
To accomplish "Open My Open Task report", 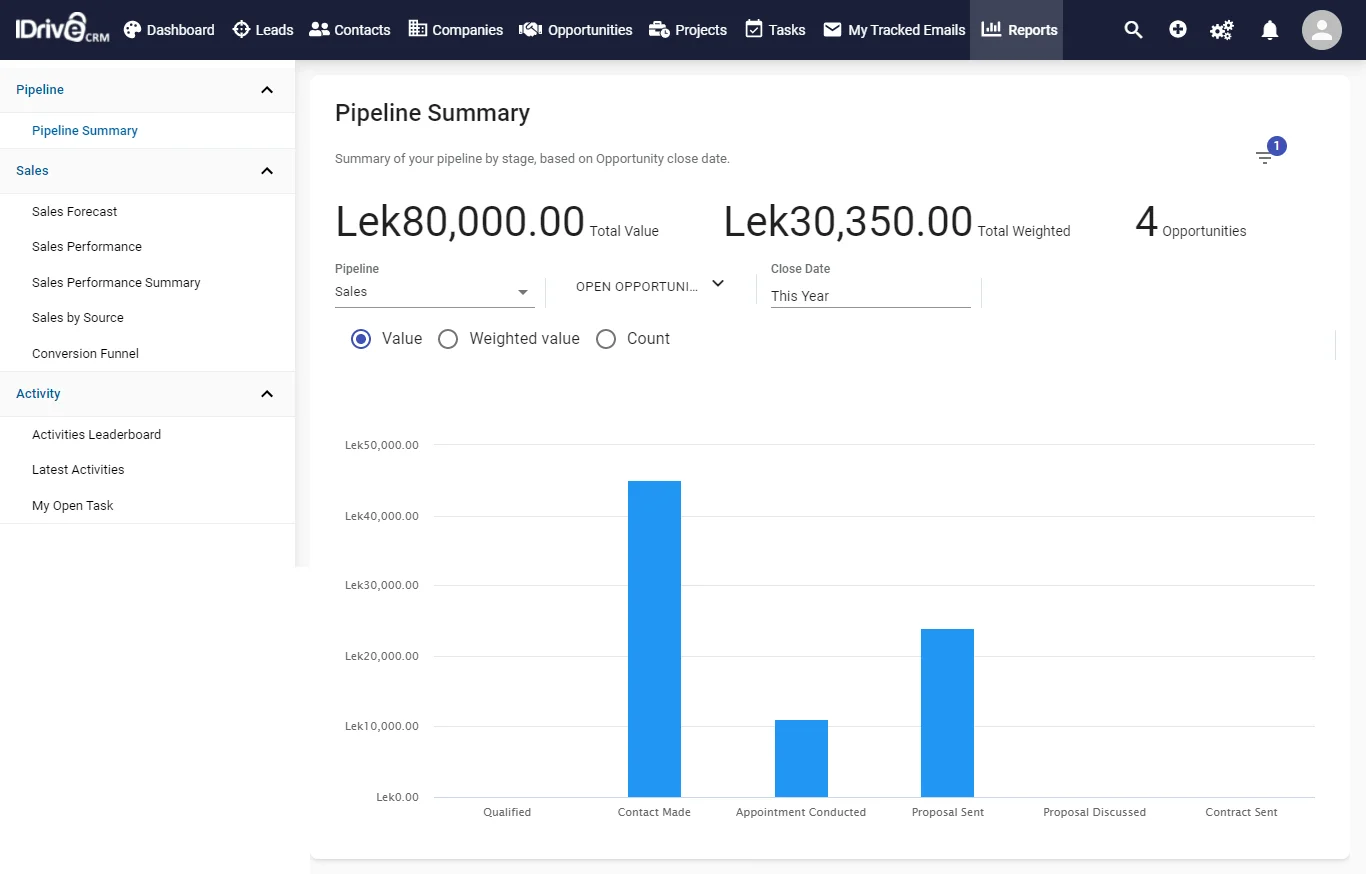I will (73, 506).
